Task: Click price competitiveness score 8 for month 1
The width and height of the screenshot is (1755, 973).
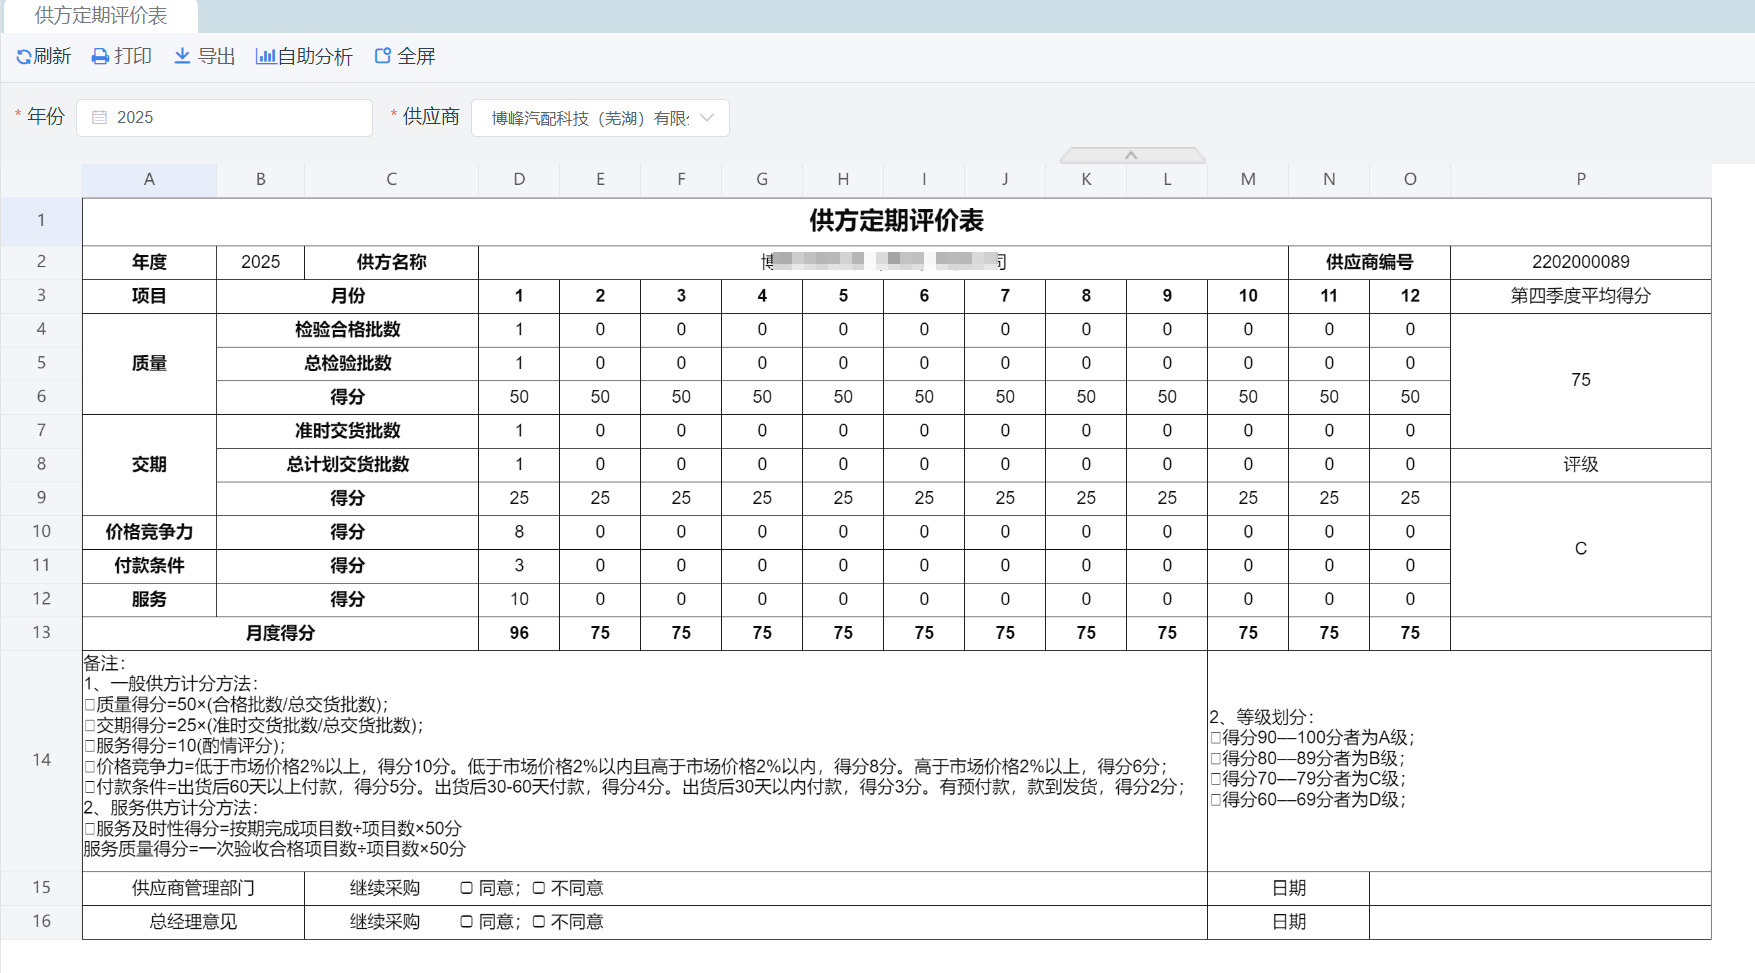Action: (519, 532)
